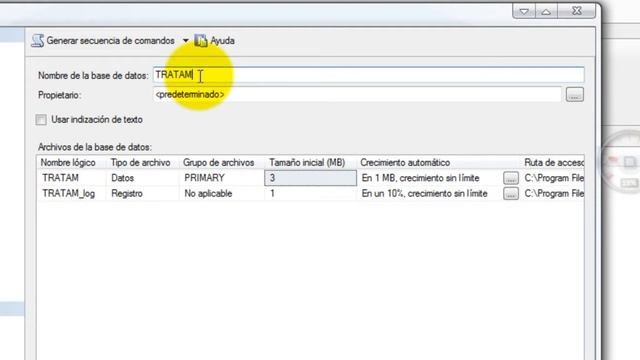Click the Registro file type cell
The width and height of the screenshot is (640, 360).
point(143,193)
